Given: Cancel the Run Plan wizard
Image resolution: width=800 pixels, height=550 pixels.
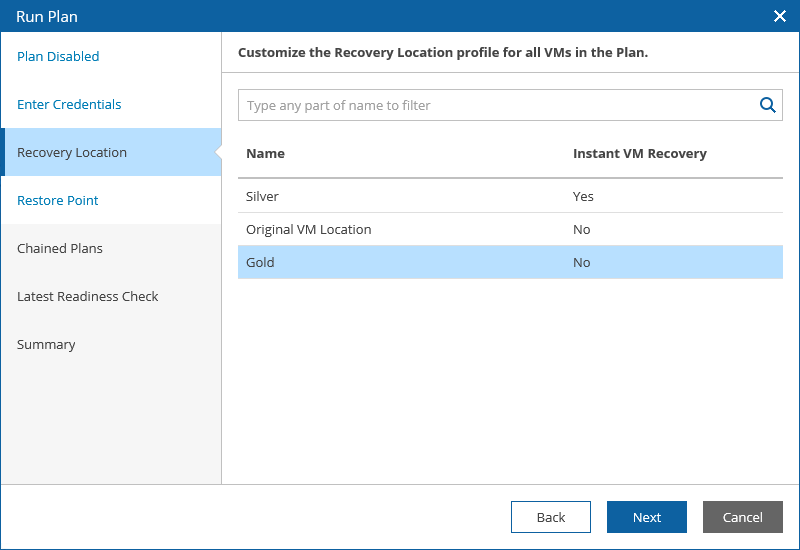Looking at the screenshot, I should 742,517.
